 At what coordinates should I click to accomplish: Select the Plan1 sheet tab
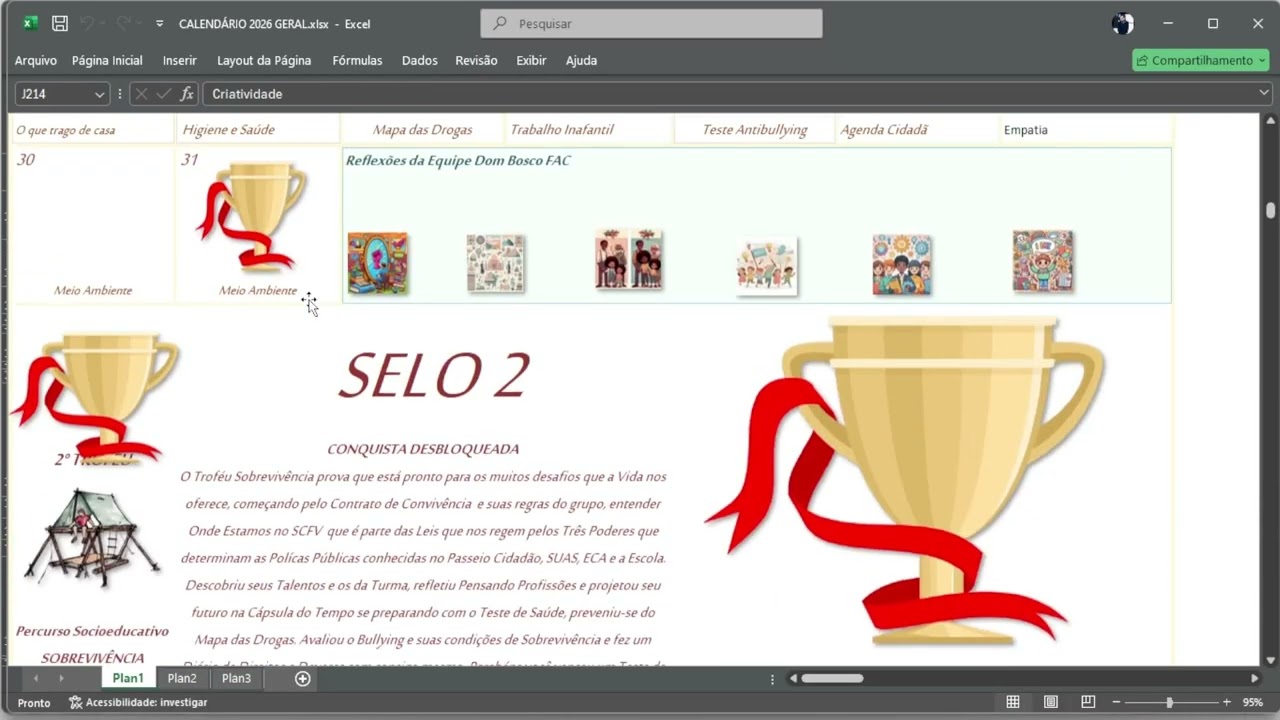128,678
